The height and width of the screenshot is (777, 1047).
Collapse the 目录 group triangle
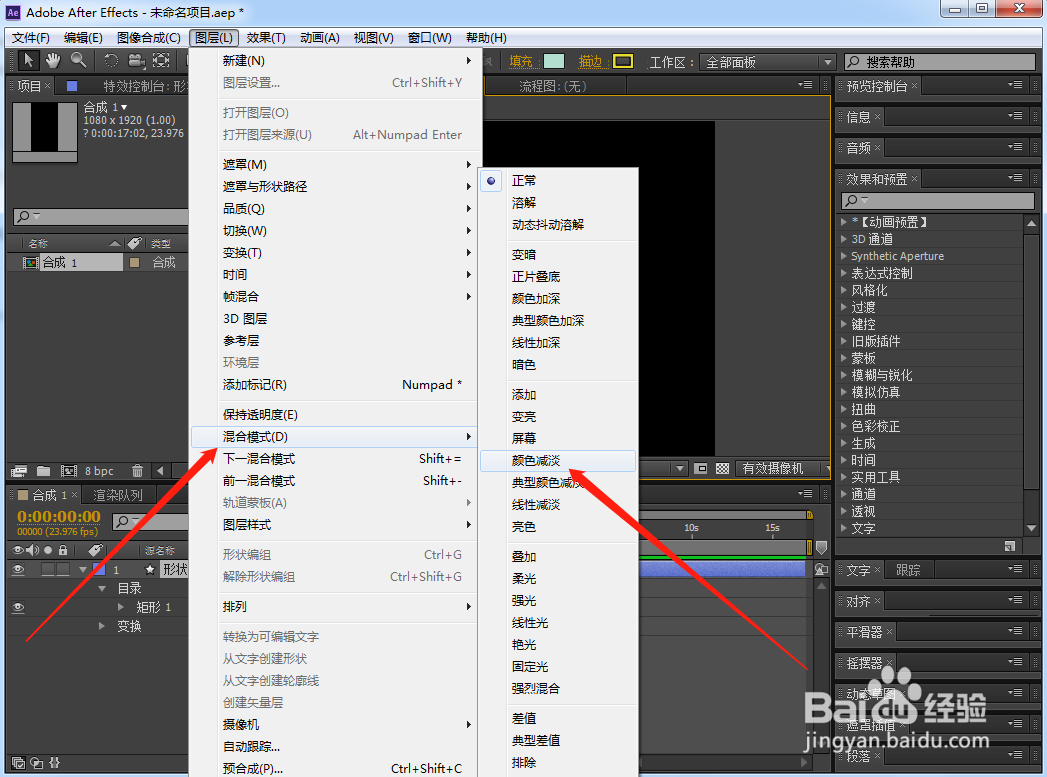coord(102,588)
